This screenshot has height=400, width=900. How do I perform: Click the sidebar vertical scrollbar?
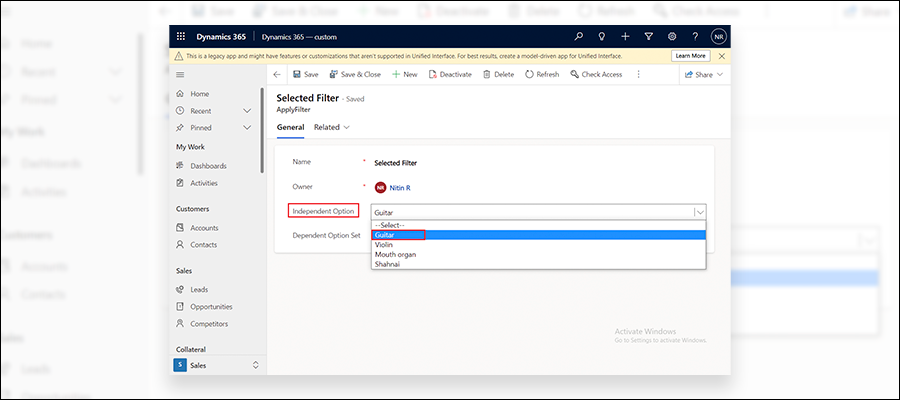click(x=263, y=129)
